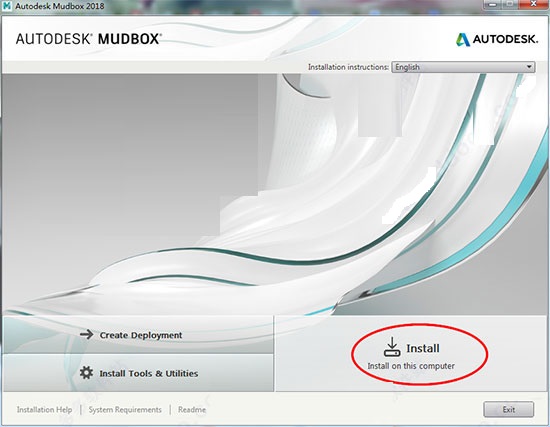Image resolution: width=550 pixels, height=427 pixels.
Task: Click the Install Tools gear icon
Action: tap(86, 373)
